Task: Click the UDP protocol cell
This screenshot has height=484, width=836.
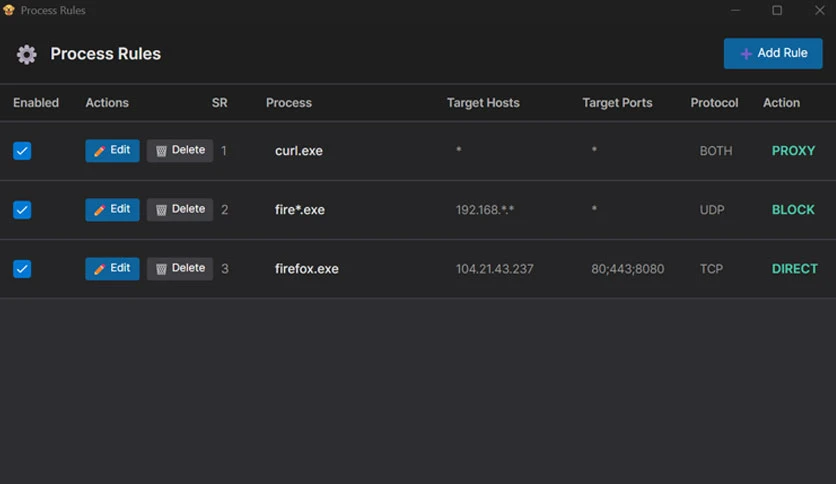Action: tap(712, 209)
